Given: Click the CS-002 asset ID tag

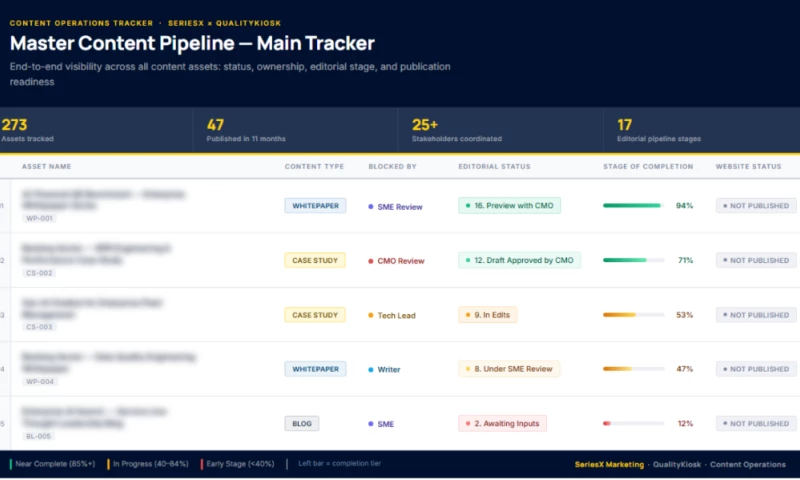Looking at the screenshot, I should click(x=39, y=273).
